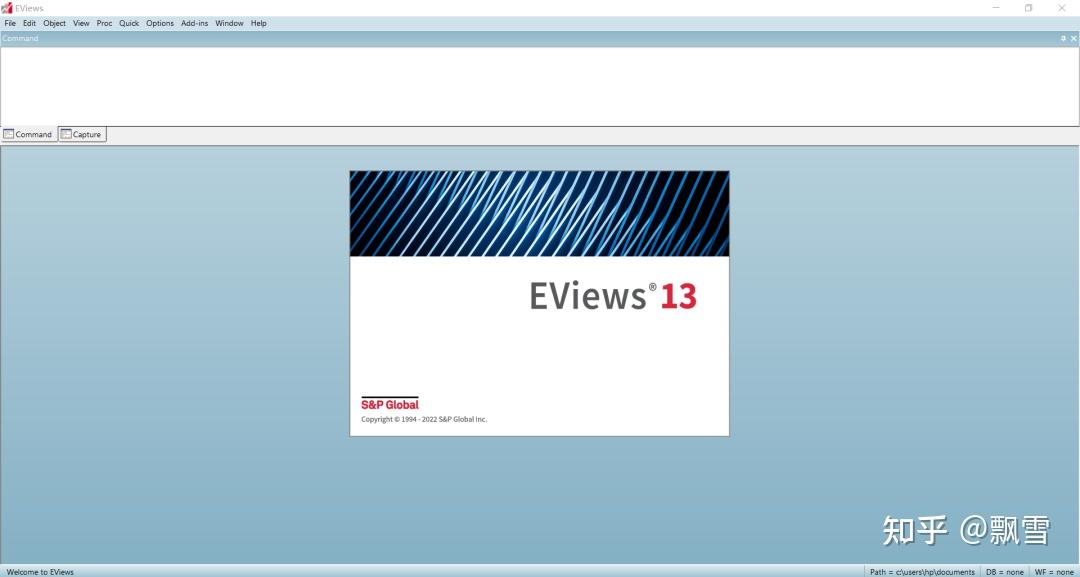
Task: Switch to the Capture tab
Action: (85, 134)
